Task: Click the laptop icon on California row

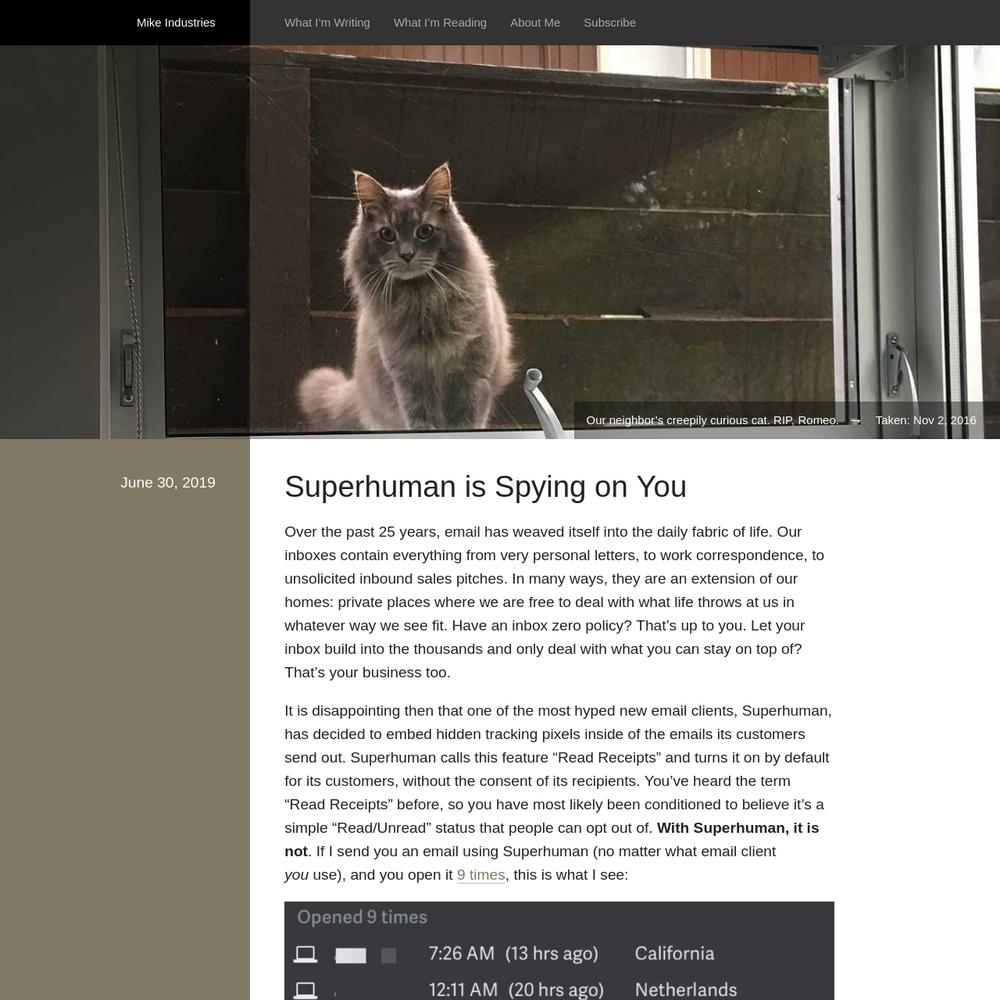Action: tap(305, 954)
